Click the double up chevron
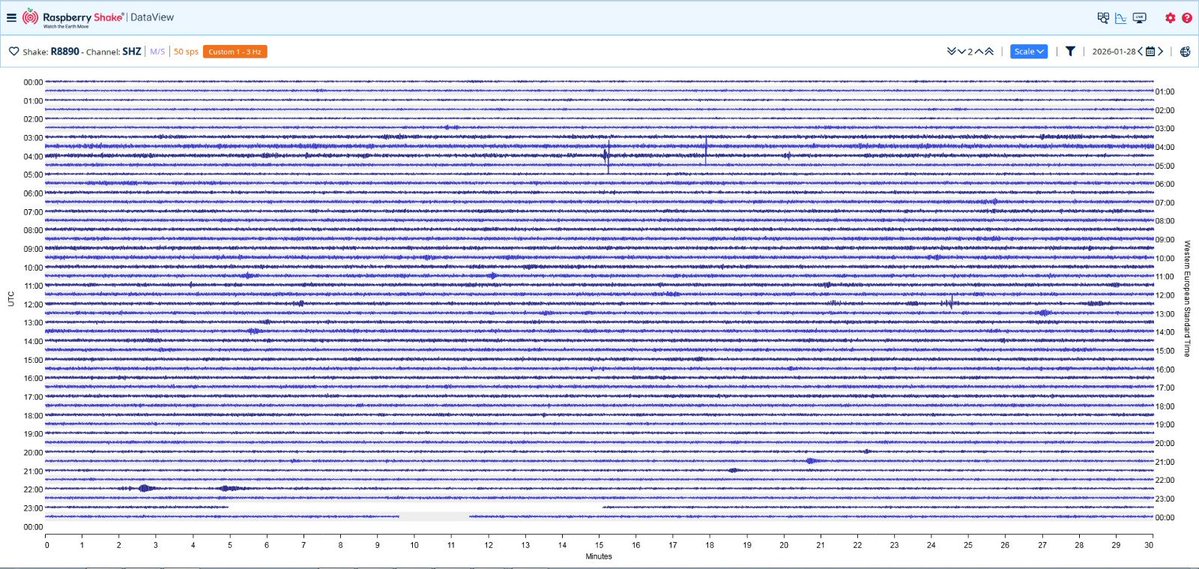Screen dimensions: 1199x569 coord(989,51)
